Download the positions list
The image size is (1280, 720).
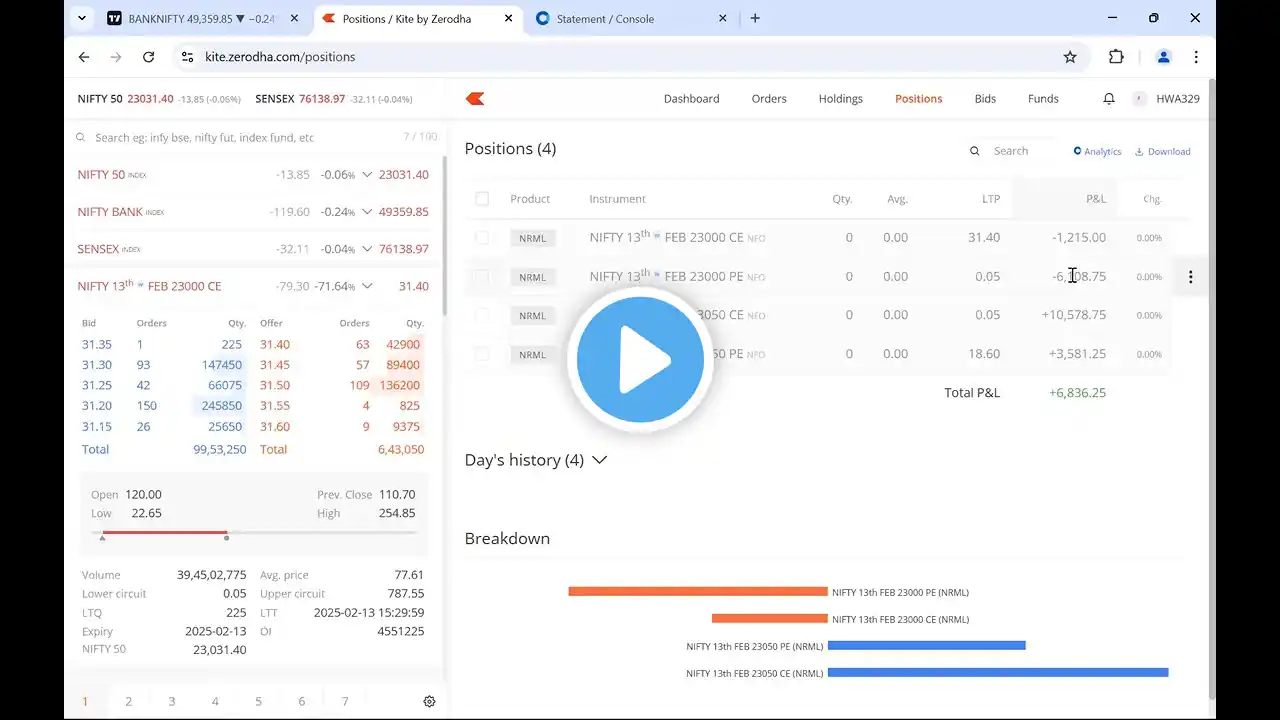pyautogui.click(x=1162, y=152)
